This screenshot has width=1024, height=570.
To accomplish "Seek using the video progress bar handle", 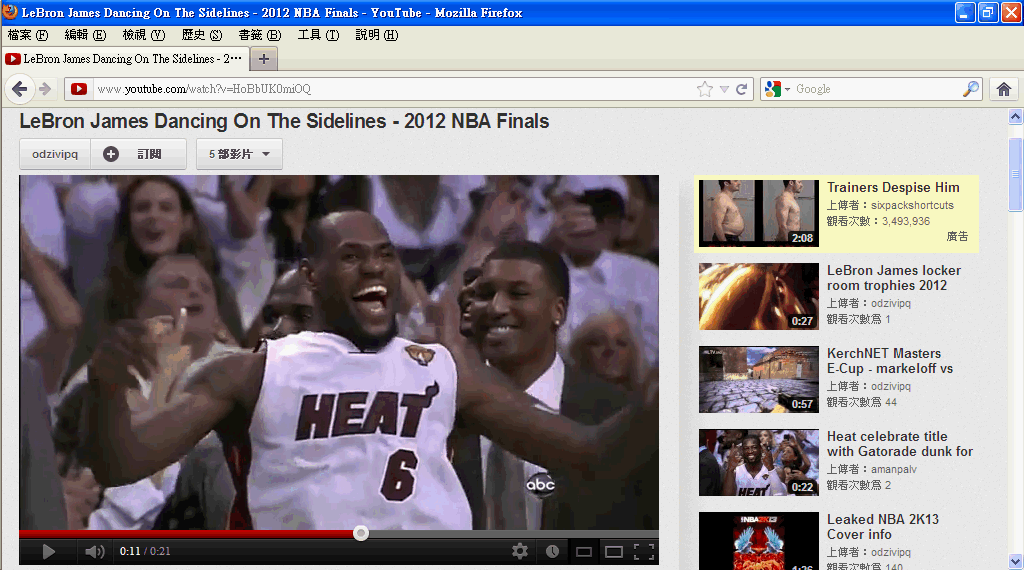I will click(x=361, y=533).
